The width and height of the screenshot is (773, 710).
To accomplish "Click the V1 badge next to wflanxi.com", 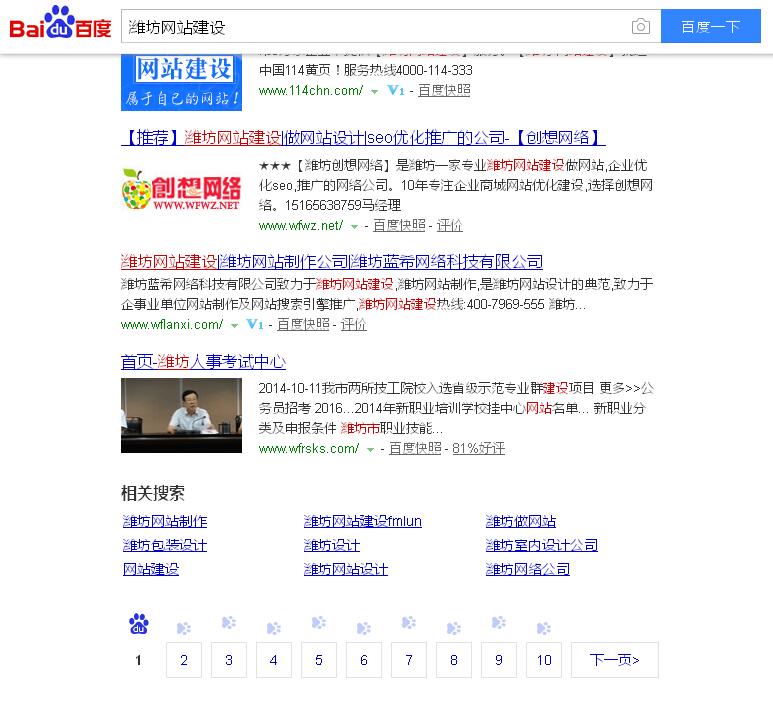I will click(x=255, y=325).
